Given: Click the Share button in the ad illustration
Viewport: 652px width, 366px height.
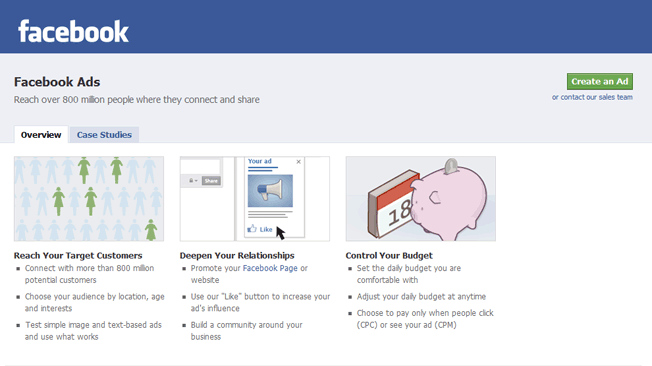Looking at the screenshot, I should coord(211,181).
